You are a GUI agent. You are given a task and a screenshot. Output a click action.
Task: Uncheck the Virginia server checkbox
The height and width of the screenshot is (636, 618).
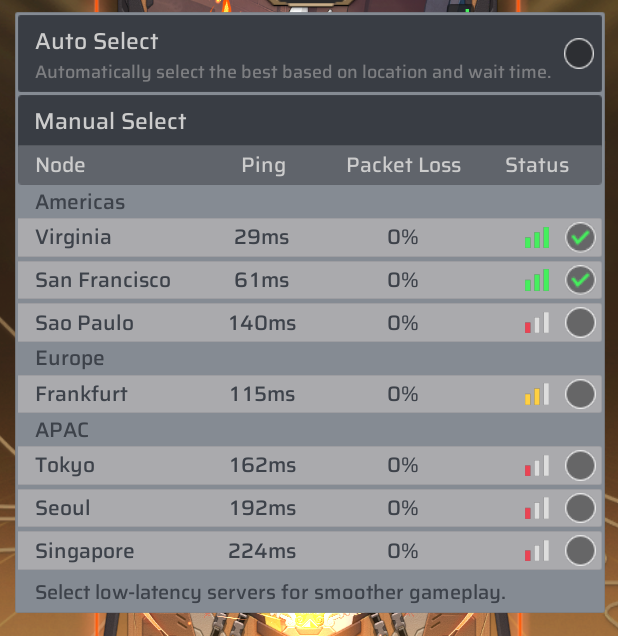click(x=580, y=237)
